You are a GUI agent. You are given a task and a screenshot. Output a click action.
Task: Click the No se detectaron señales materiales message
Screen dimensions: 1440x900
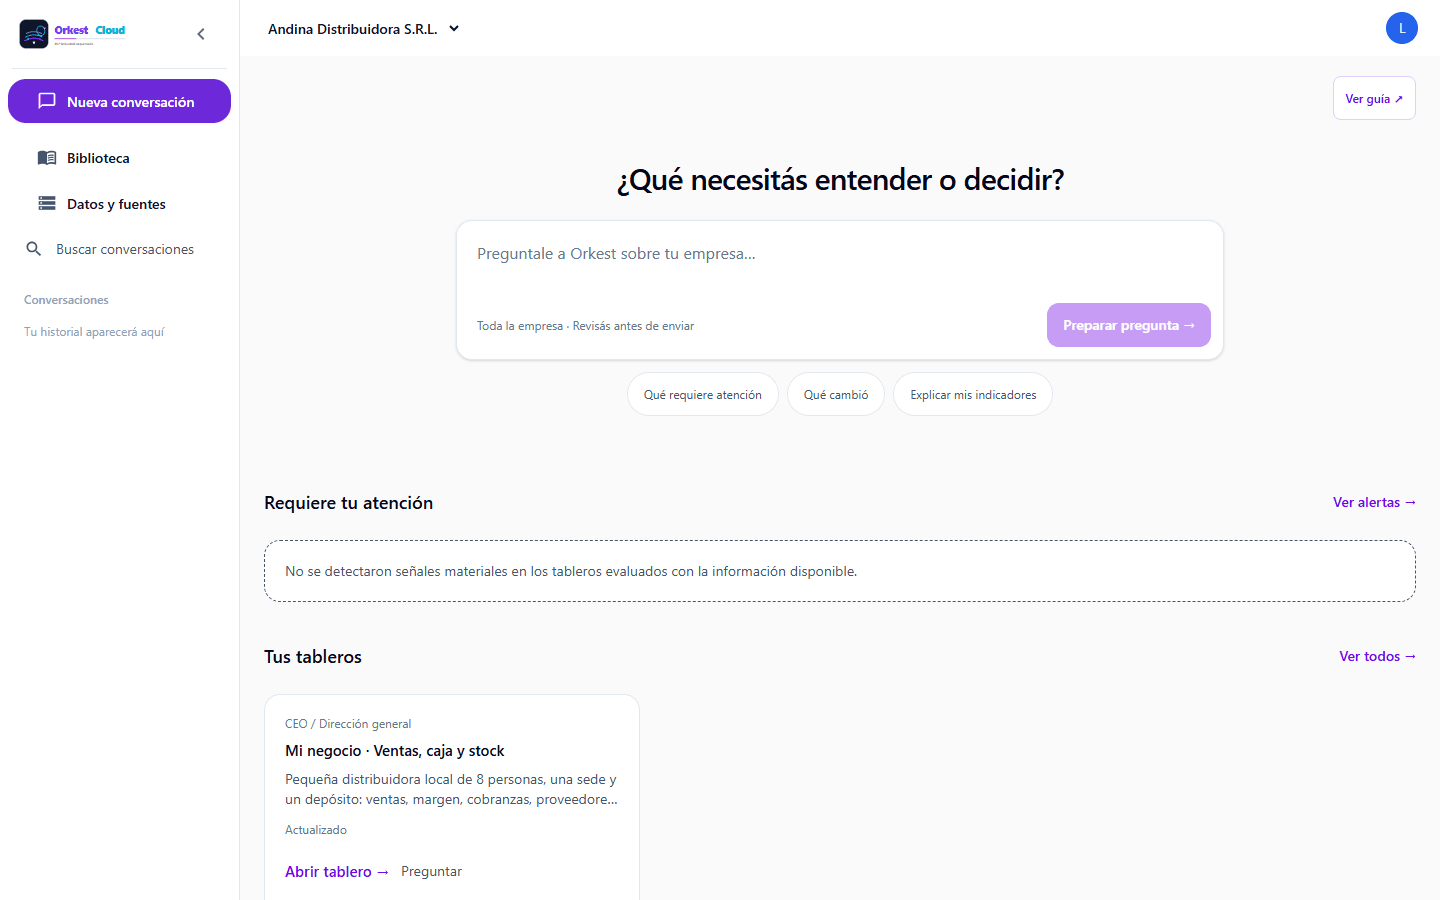click(x=571, y=572)
